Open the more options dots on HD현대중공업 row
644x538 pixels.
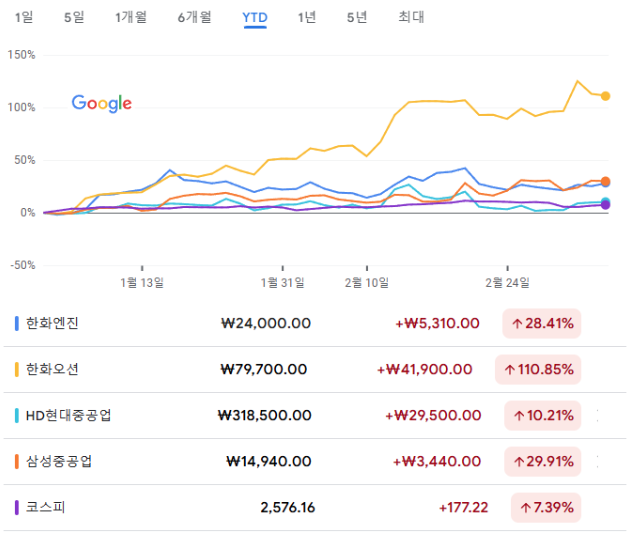(x=598, y=416)
